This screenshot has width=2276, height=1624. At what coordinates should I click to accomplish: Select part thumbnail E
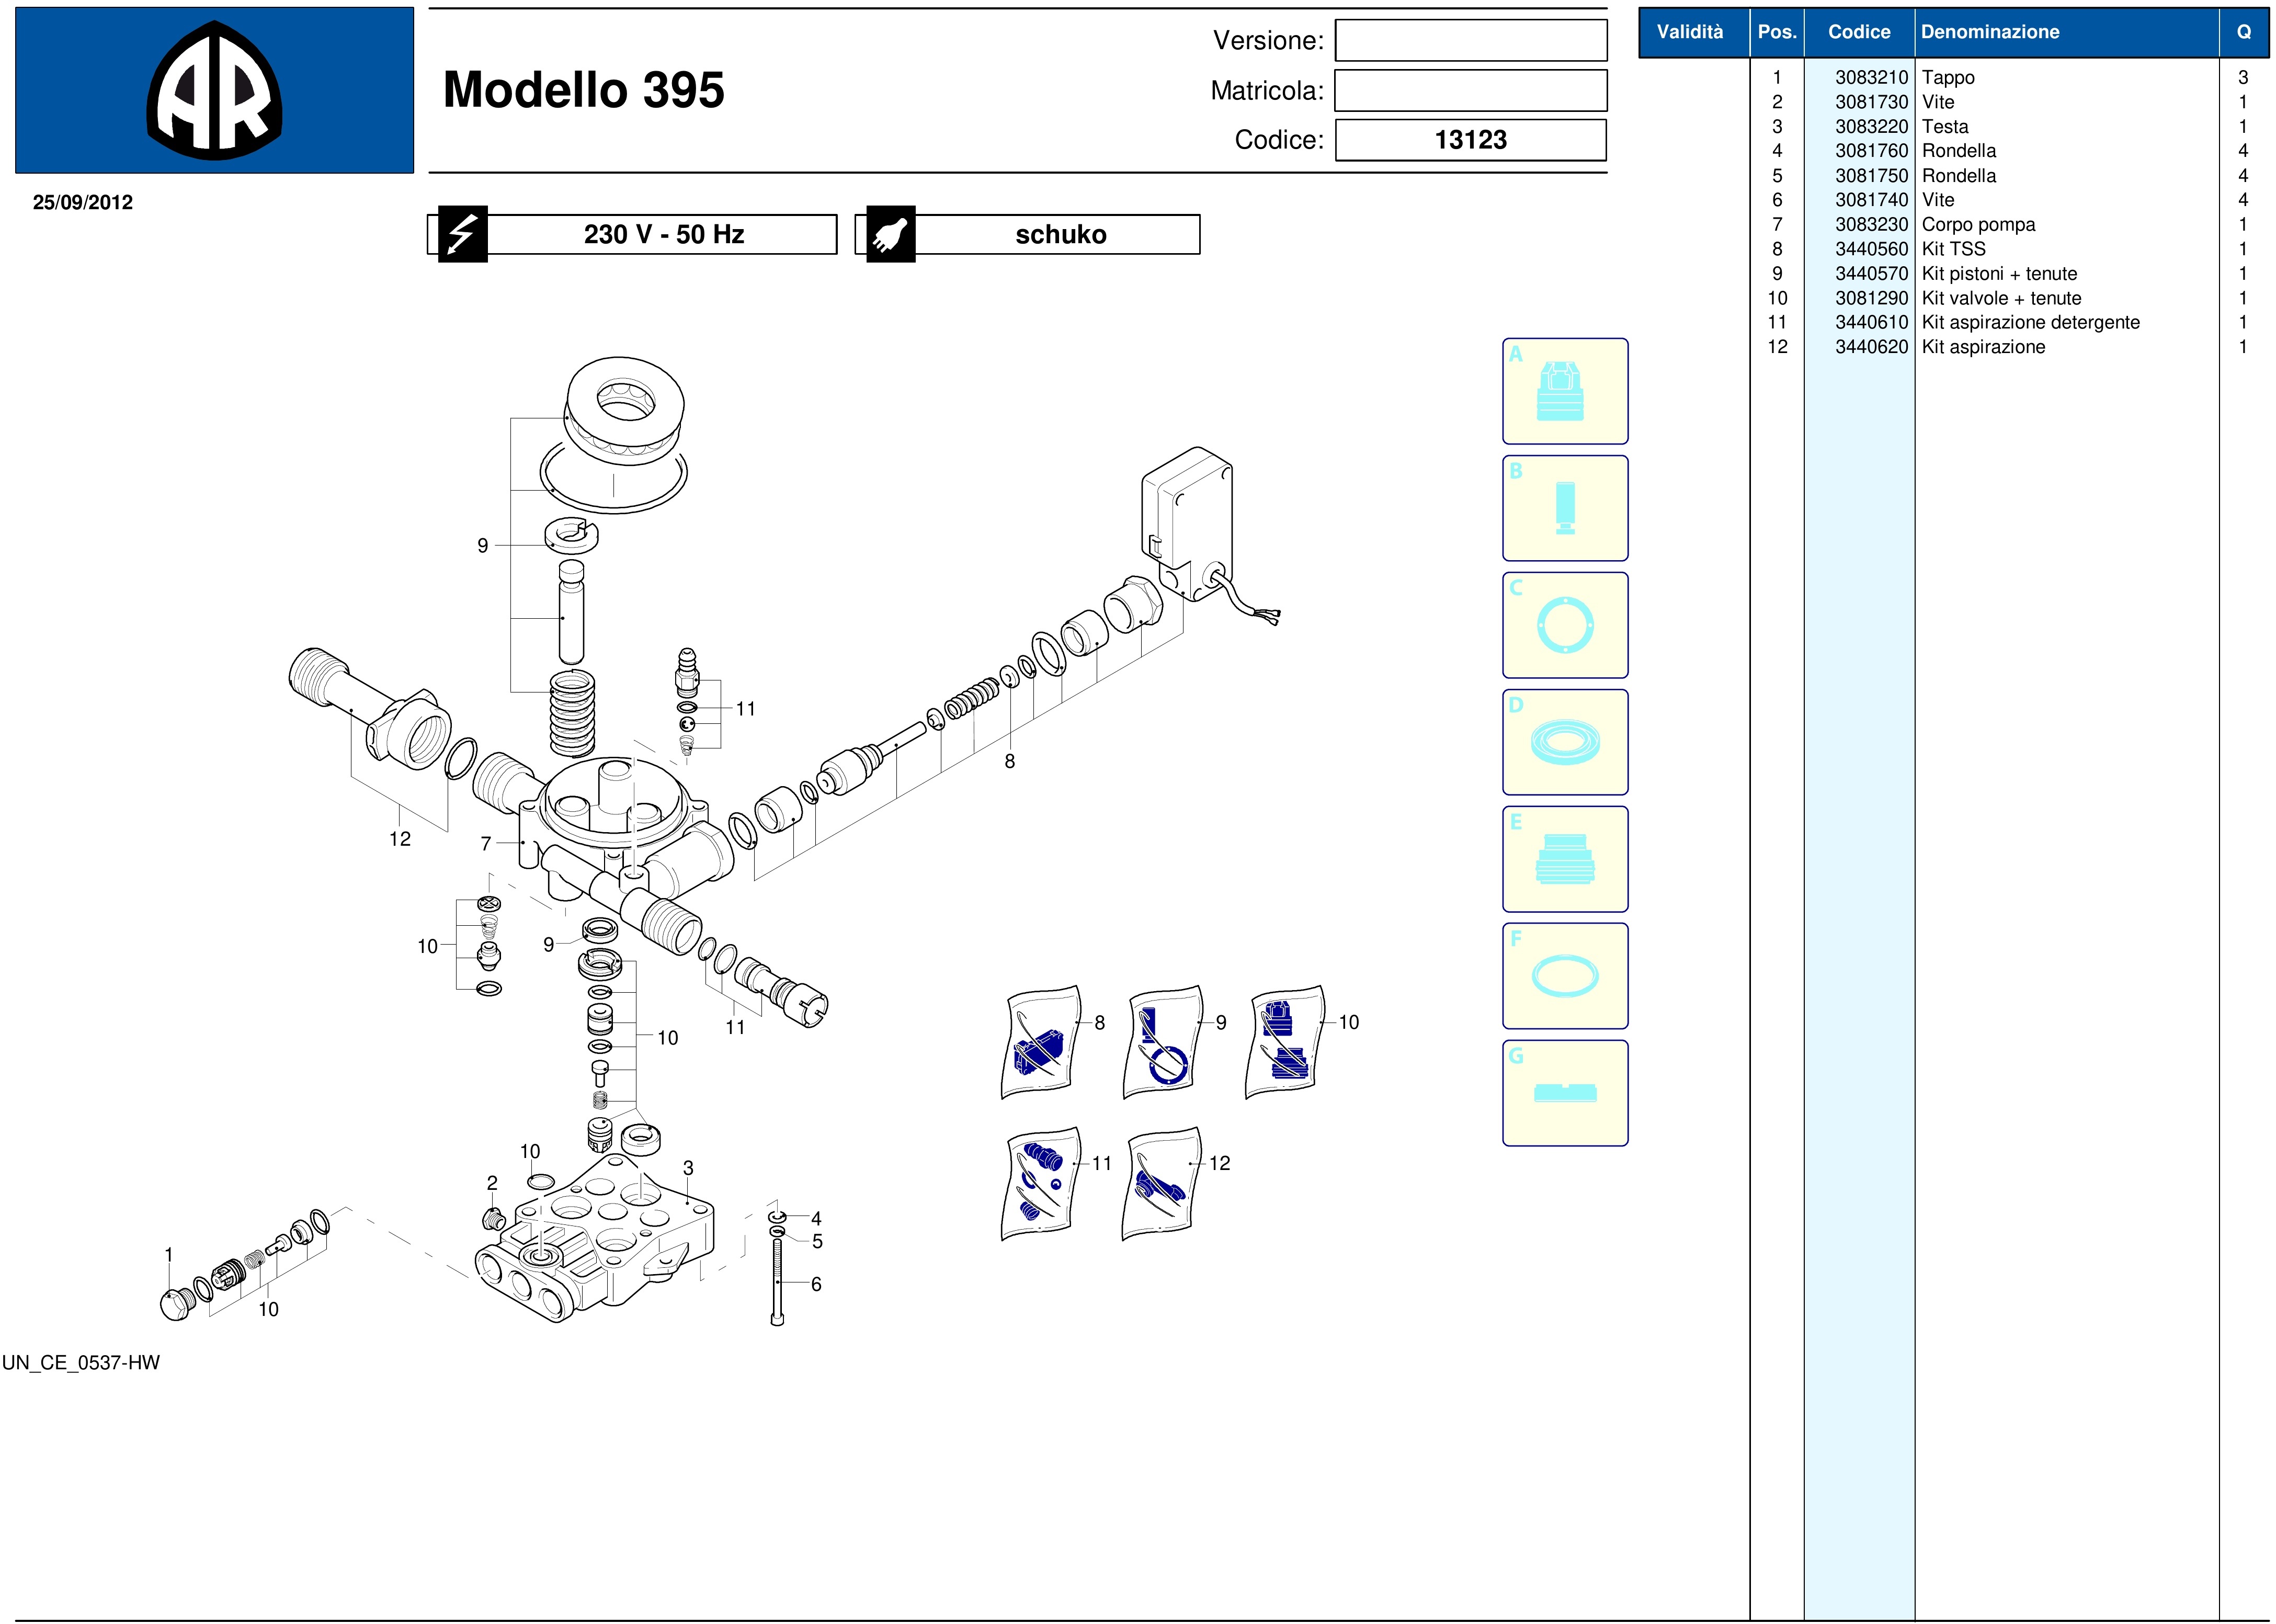click(x=1564, y=859)
